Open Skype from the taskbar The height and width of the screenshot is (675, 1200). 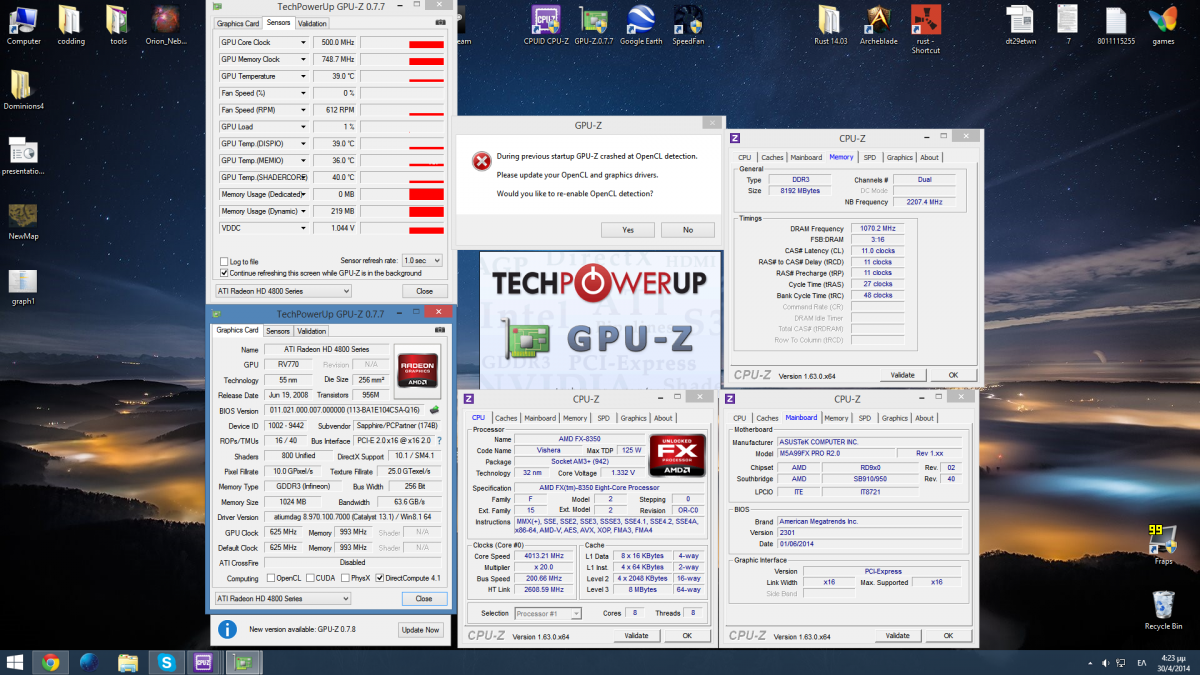click(x=165, y=662)
